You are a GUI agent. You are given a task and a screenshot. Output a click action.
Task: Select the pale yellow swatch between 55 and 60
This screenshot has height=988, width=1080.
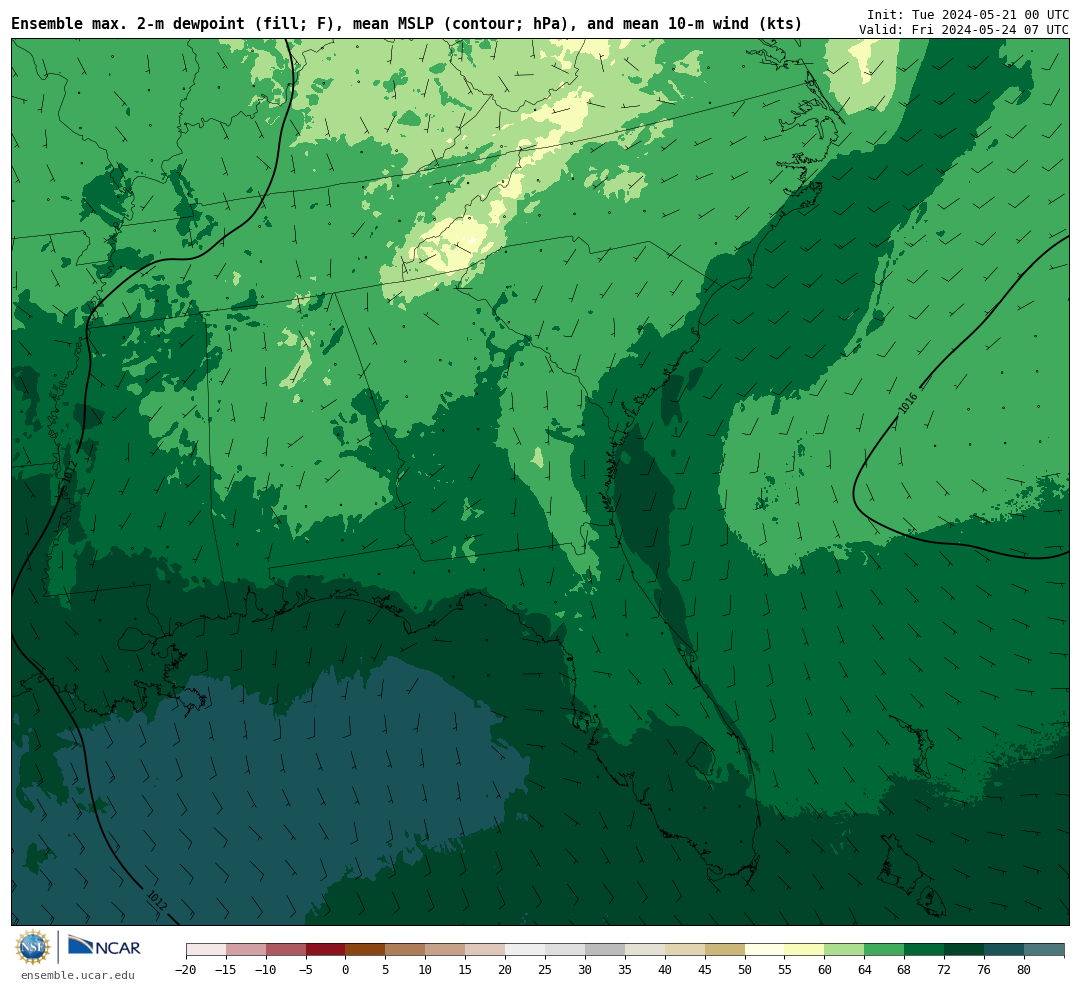[x=804, y=950]
